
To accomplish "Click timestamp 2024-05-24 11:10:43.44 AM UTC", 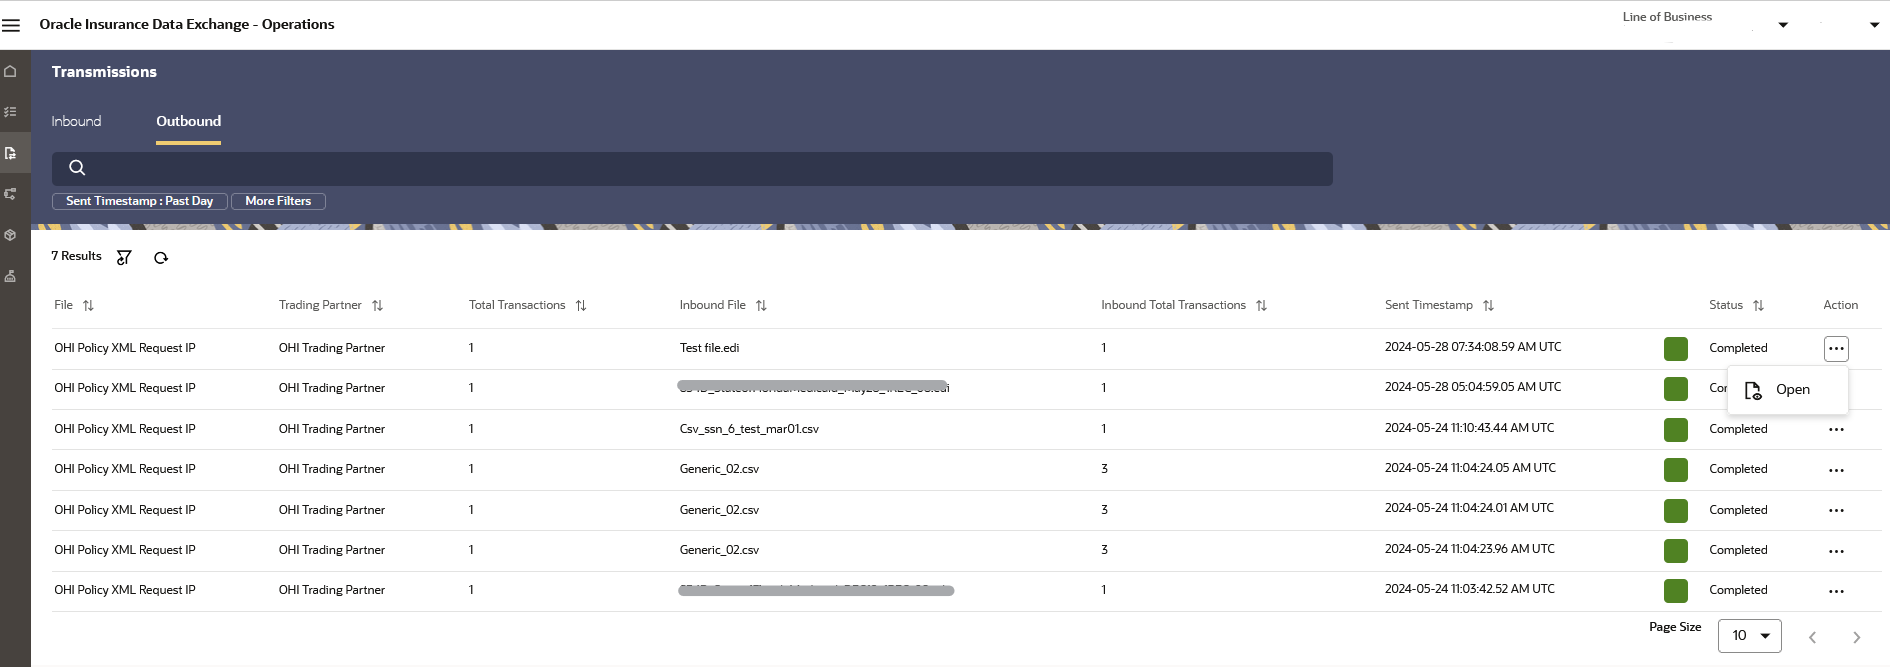I will [x=1469, y=428].
